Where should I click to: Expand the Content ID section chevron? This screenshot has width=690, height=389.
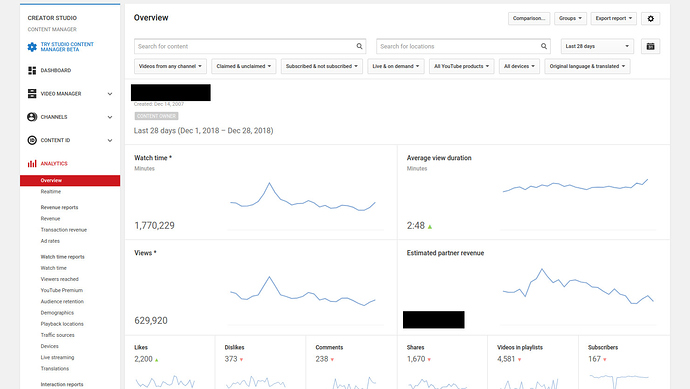(x=110, y=140)
